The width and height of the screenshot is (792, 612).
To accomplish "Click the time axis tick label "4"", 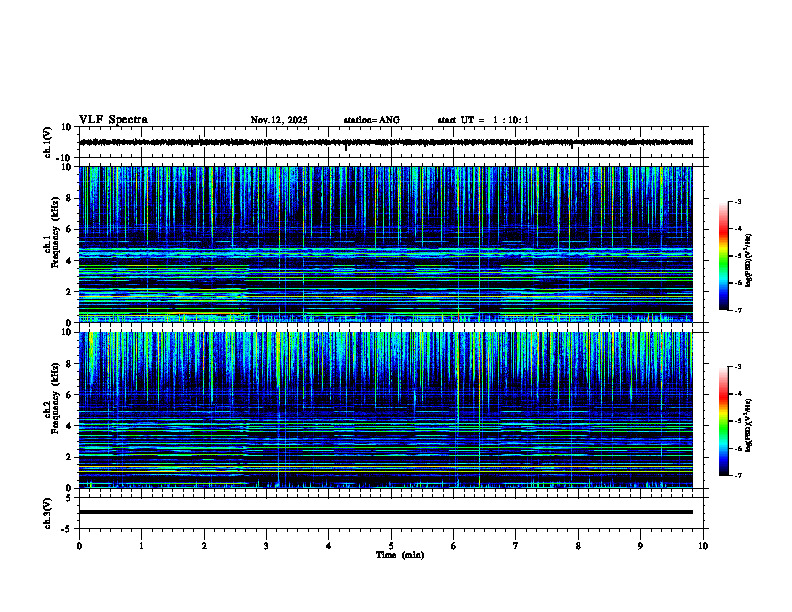I will coord(329,546).
